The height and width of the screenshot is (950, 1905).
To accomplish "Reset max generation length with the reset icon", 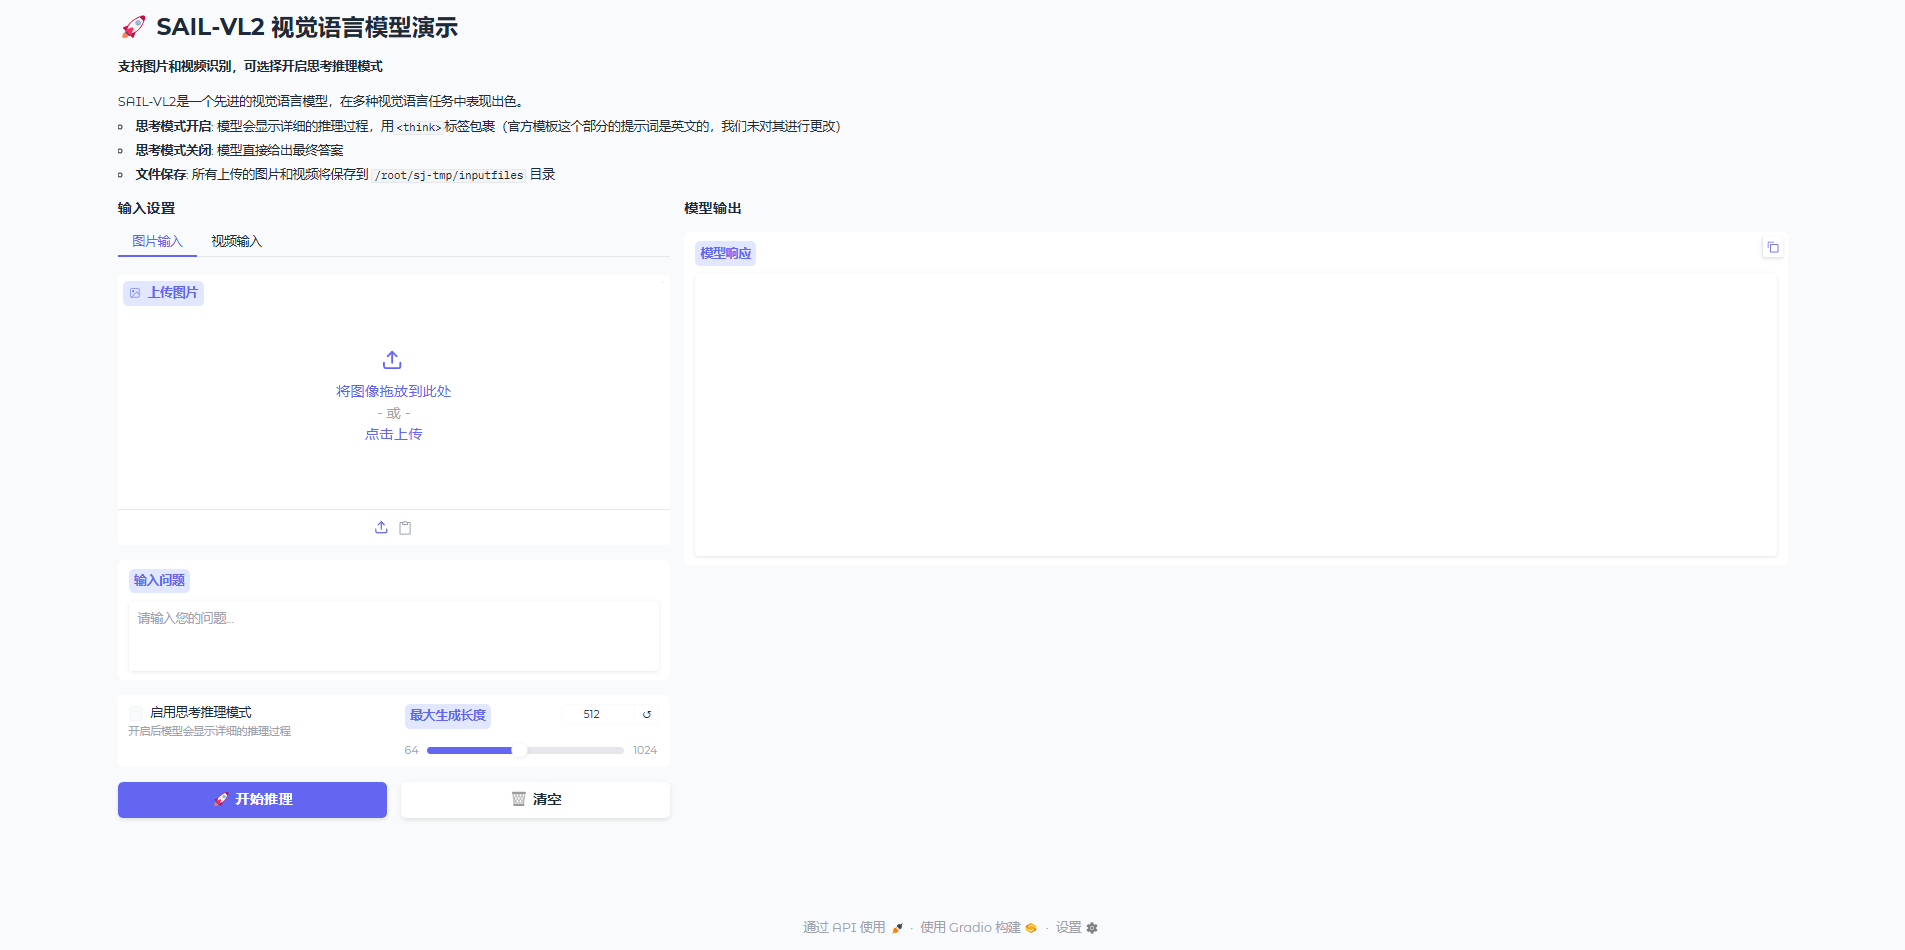I will click(x=647, y=714).
